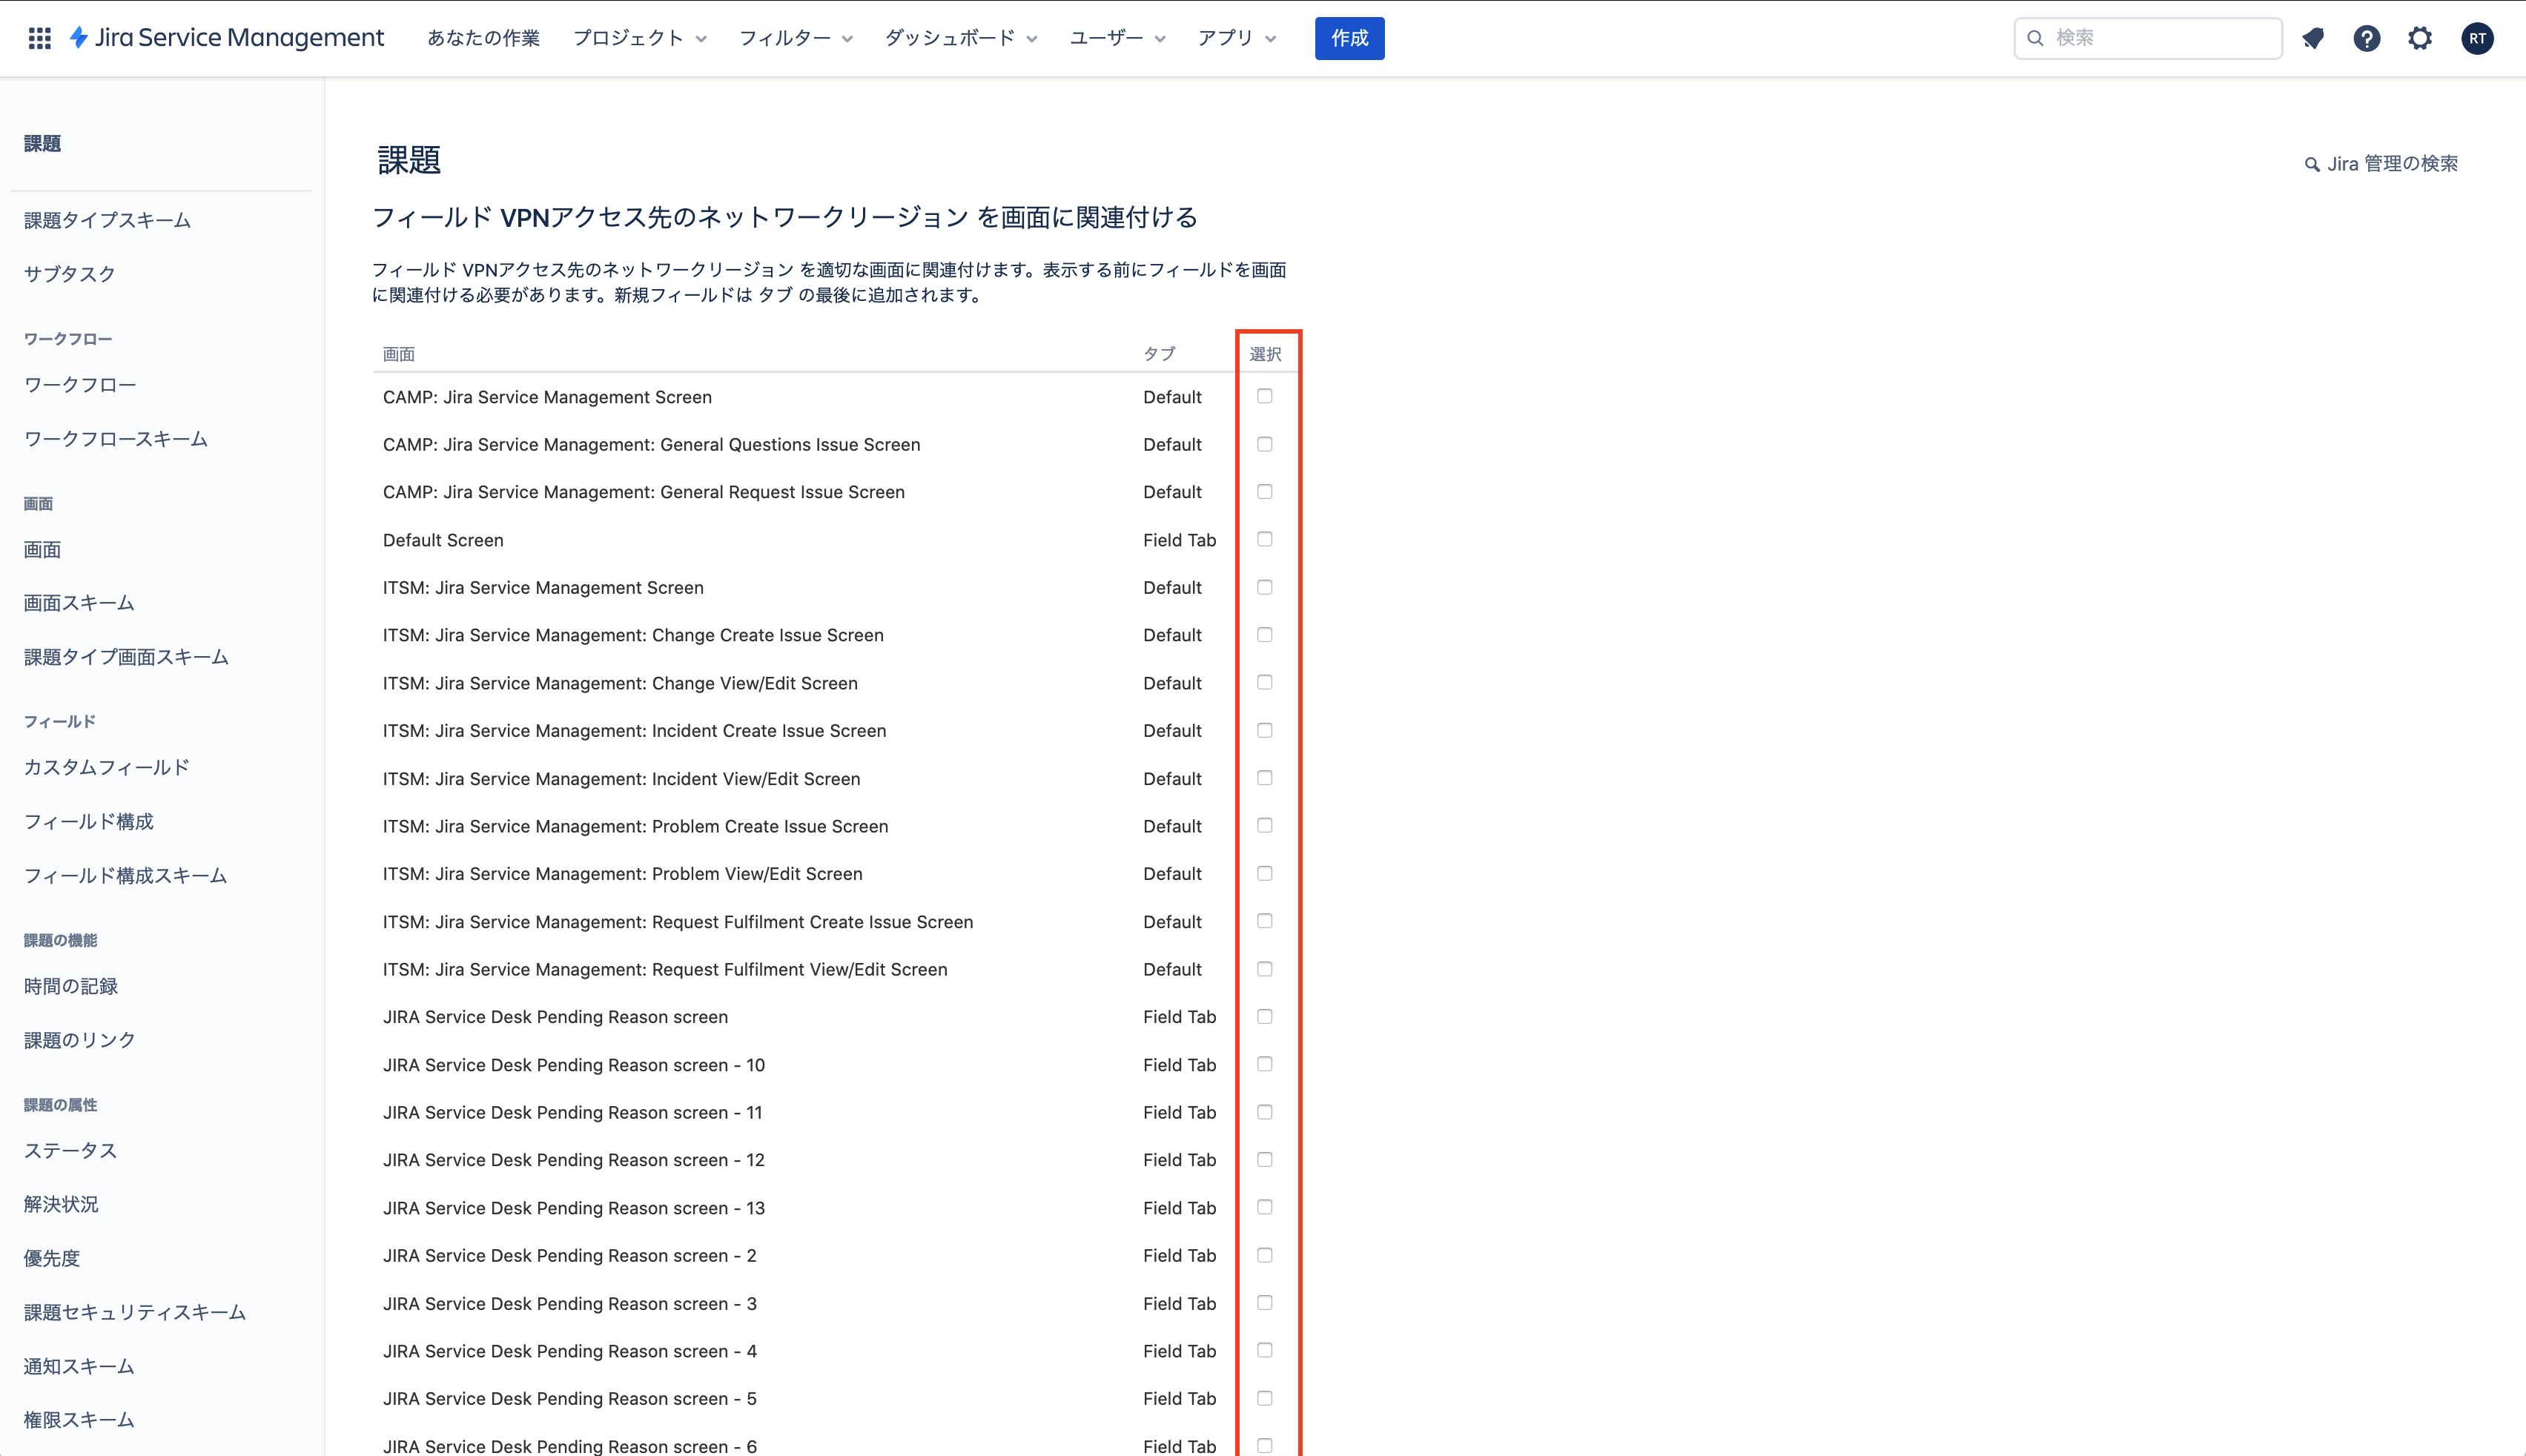The image size is (2526, 1456).
Task: Open 課題のリンク sidebar item
Action: pos(80,1040)
